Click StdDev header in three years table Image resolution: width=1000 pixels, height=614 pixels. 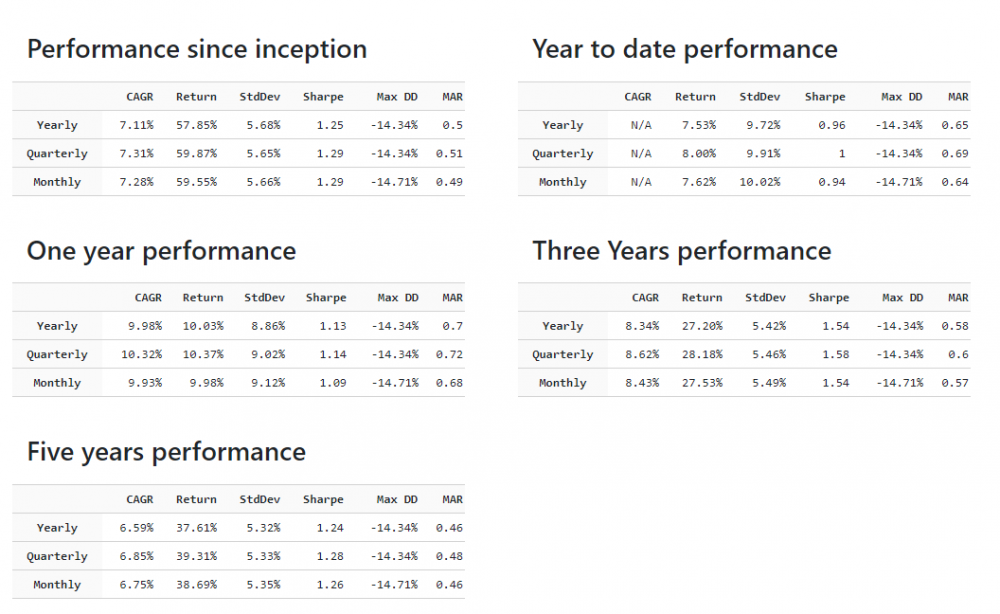coord(765,298)
